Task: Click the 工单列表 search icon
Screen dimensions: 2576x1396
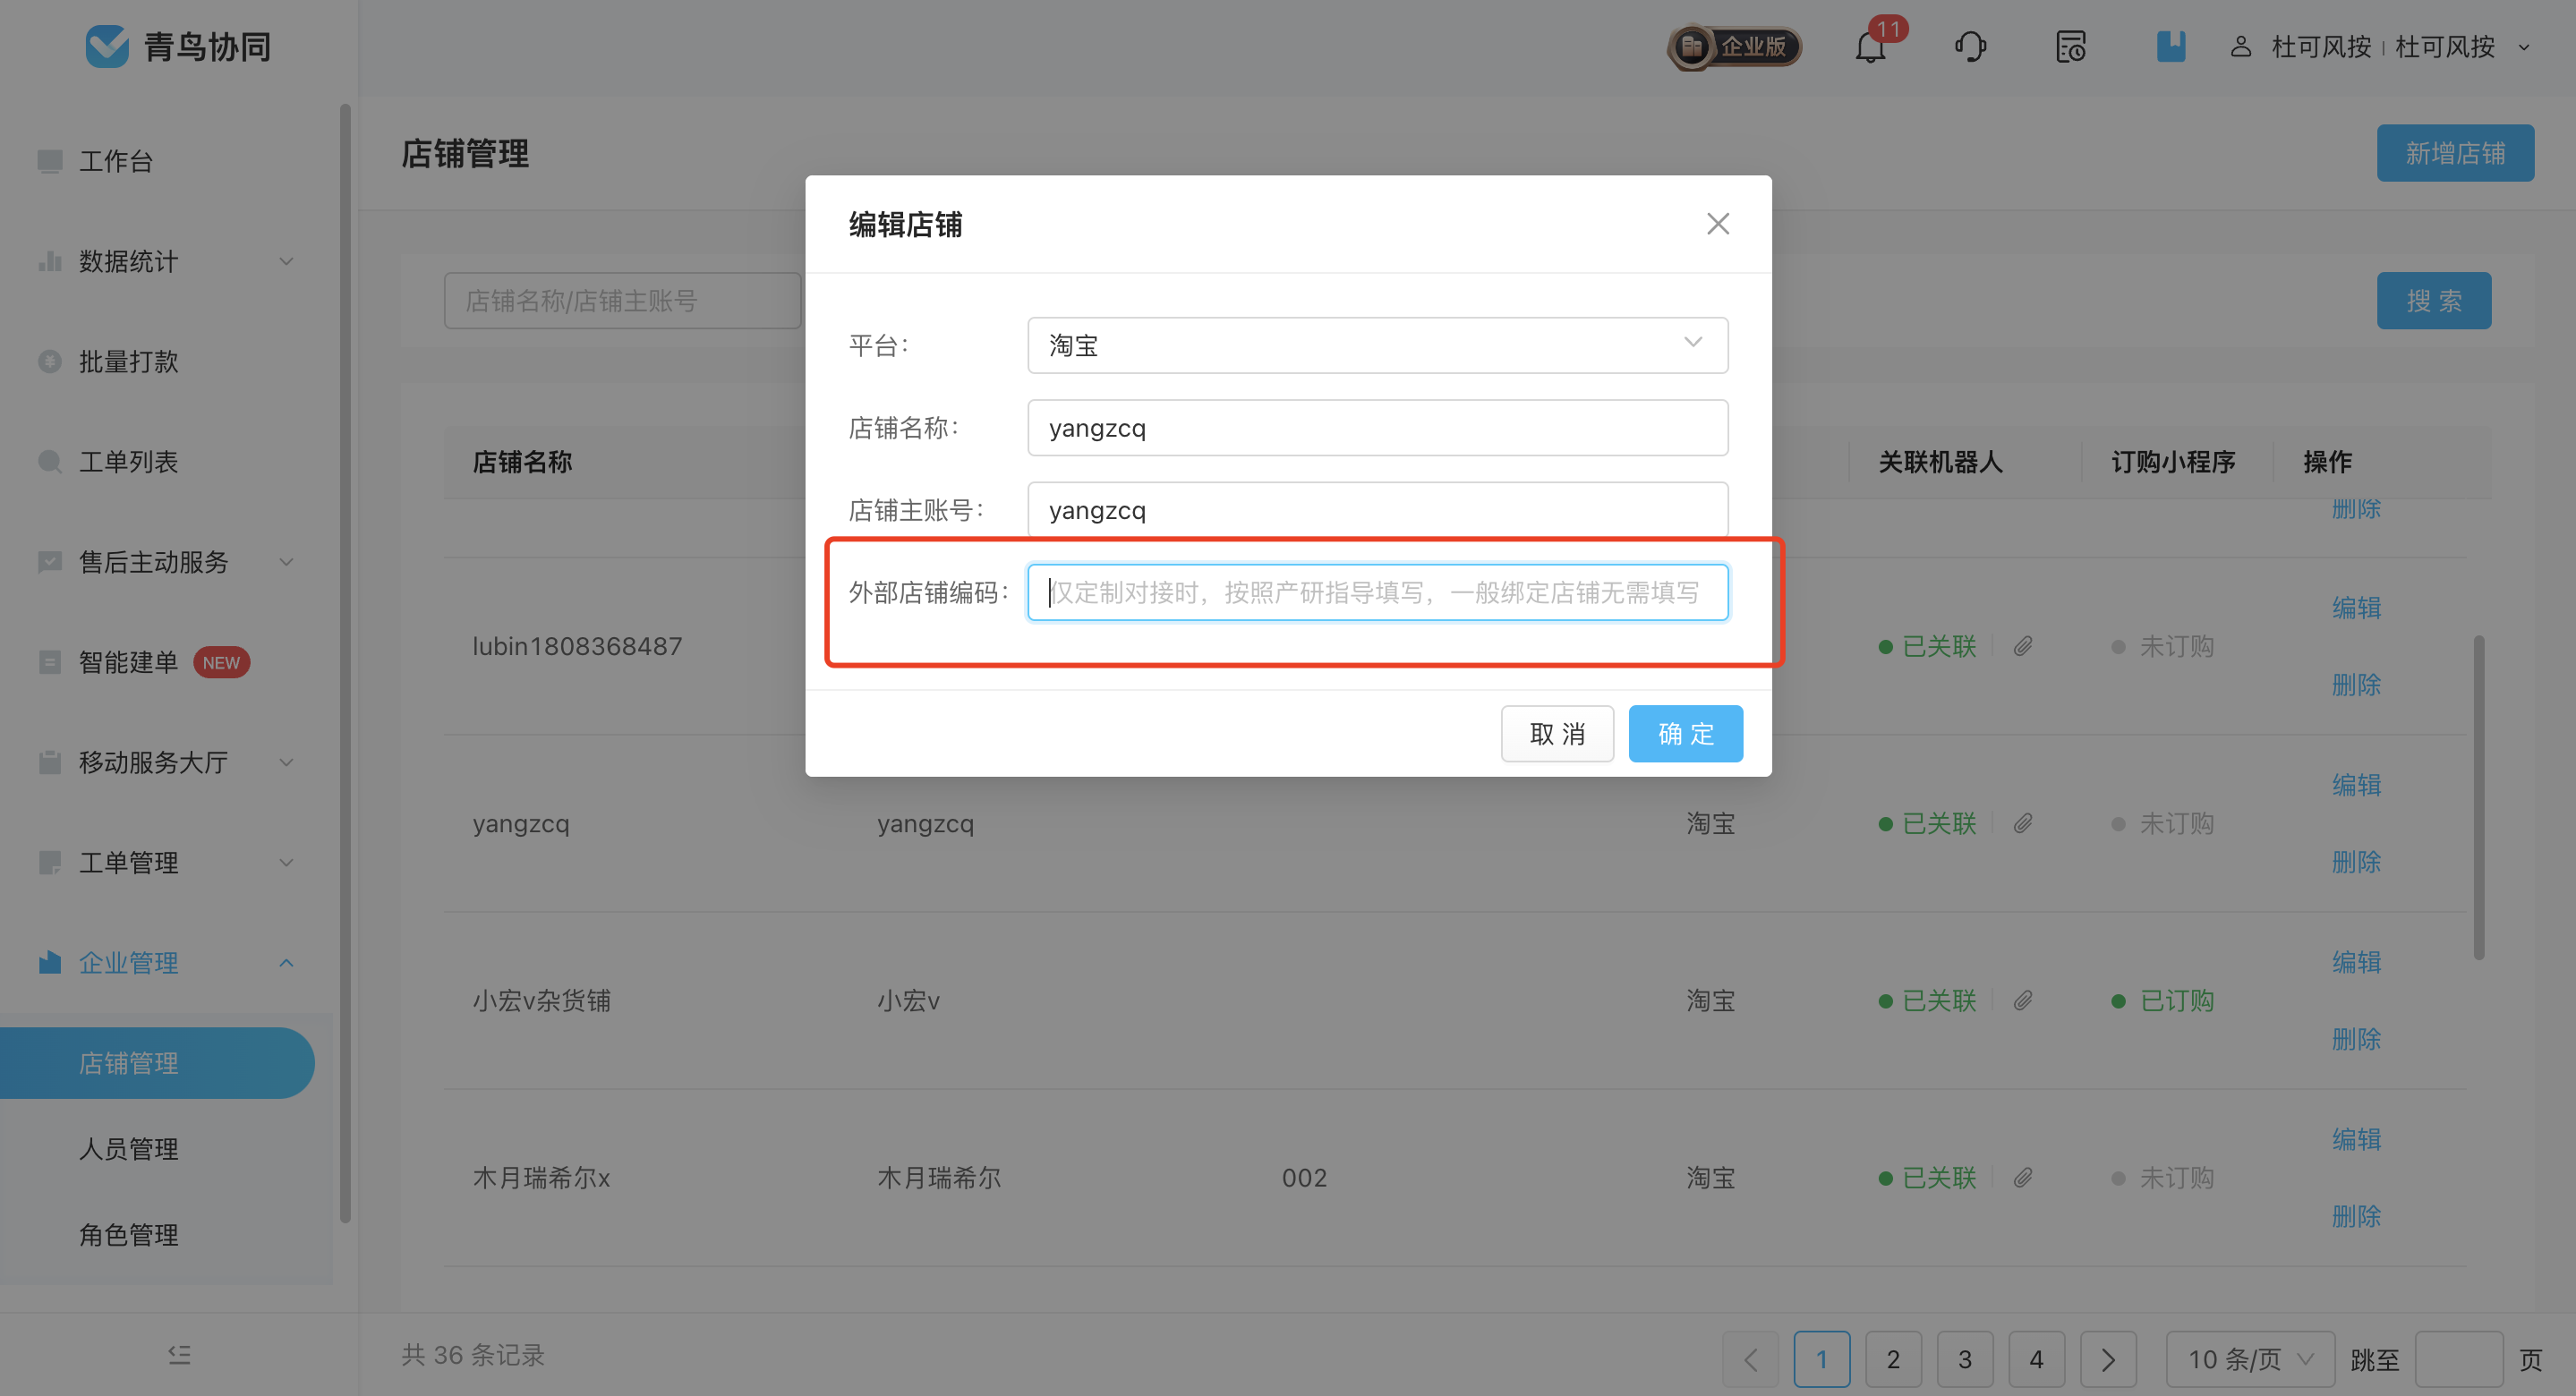Action: [50, 461]
